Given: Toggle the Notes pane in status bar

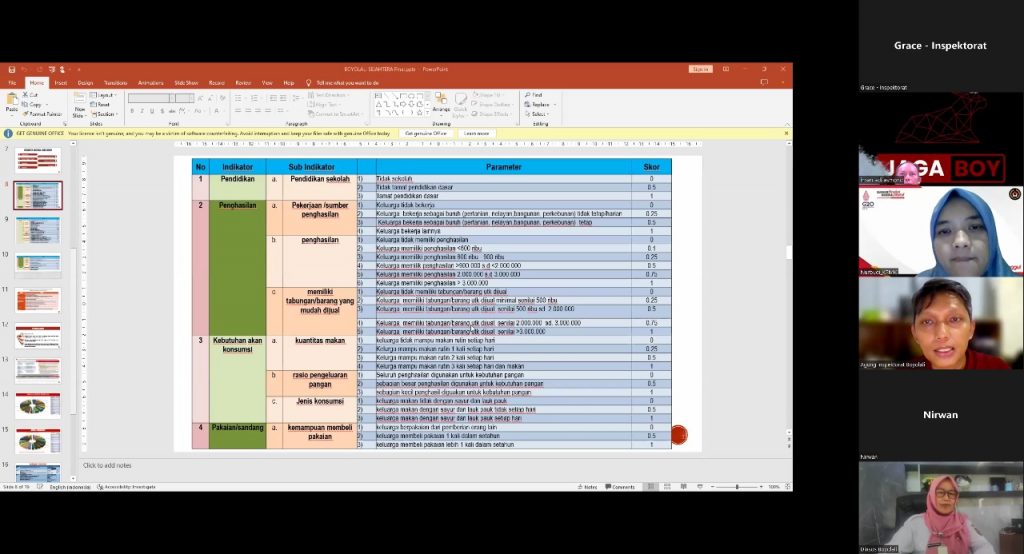Looking at the screenshot, I should coord(590,487).
